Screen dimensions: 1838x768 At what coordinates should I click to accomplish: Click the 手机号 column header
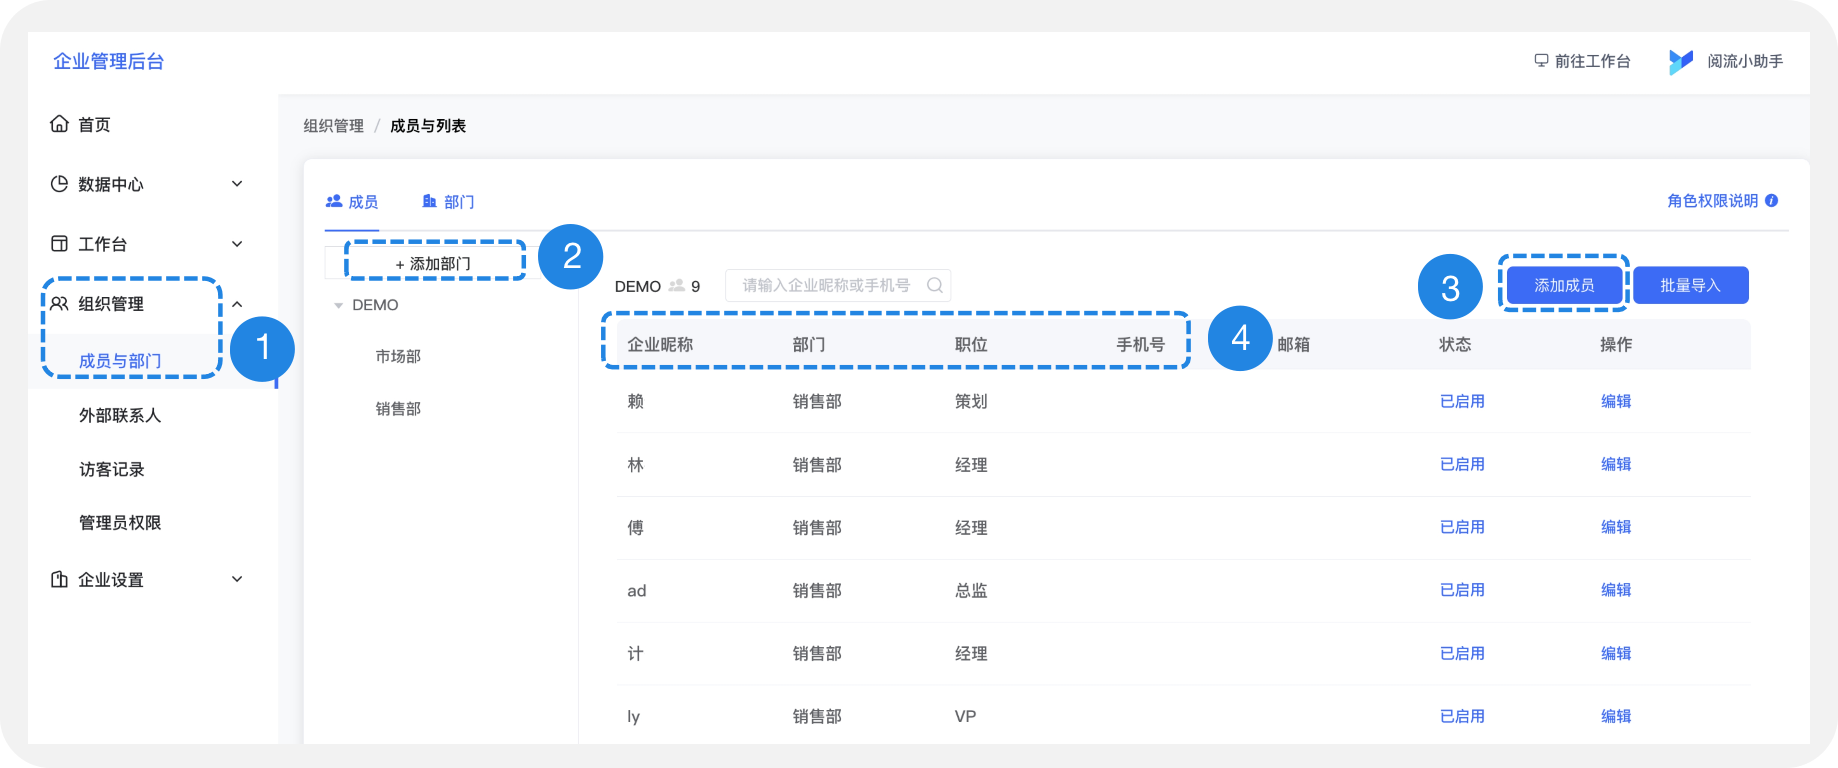1141,344
